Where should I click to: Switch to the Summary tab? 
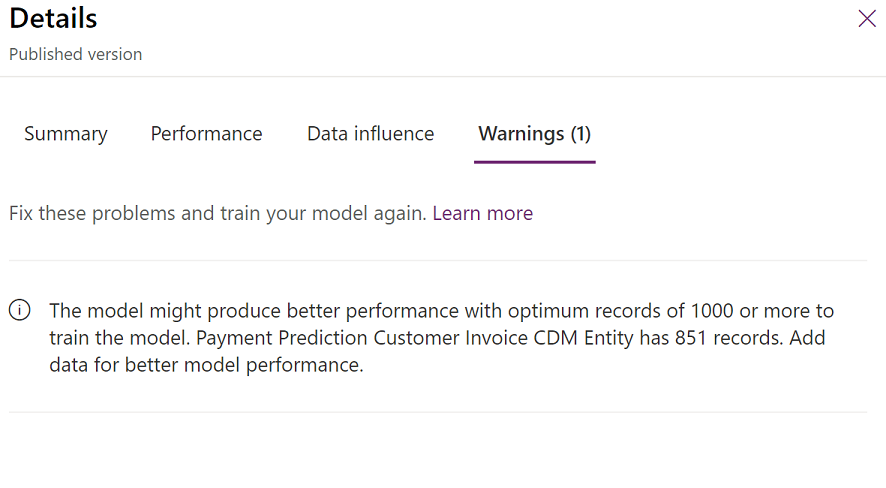66,134
